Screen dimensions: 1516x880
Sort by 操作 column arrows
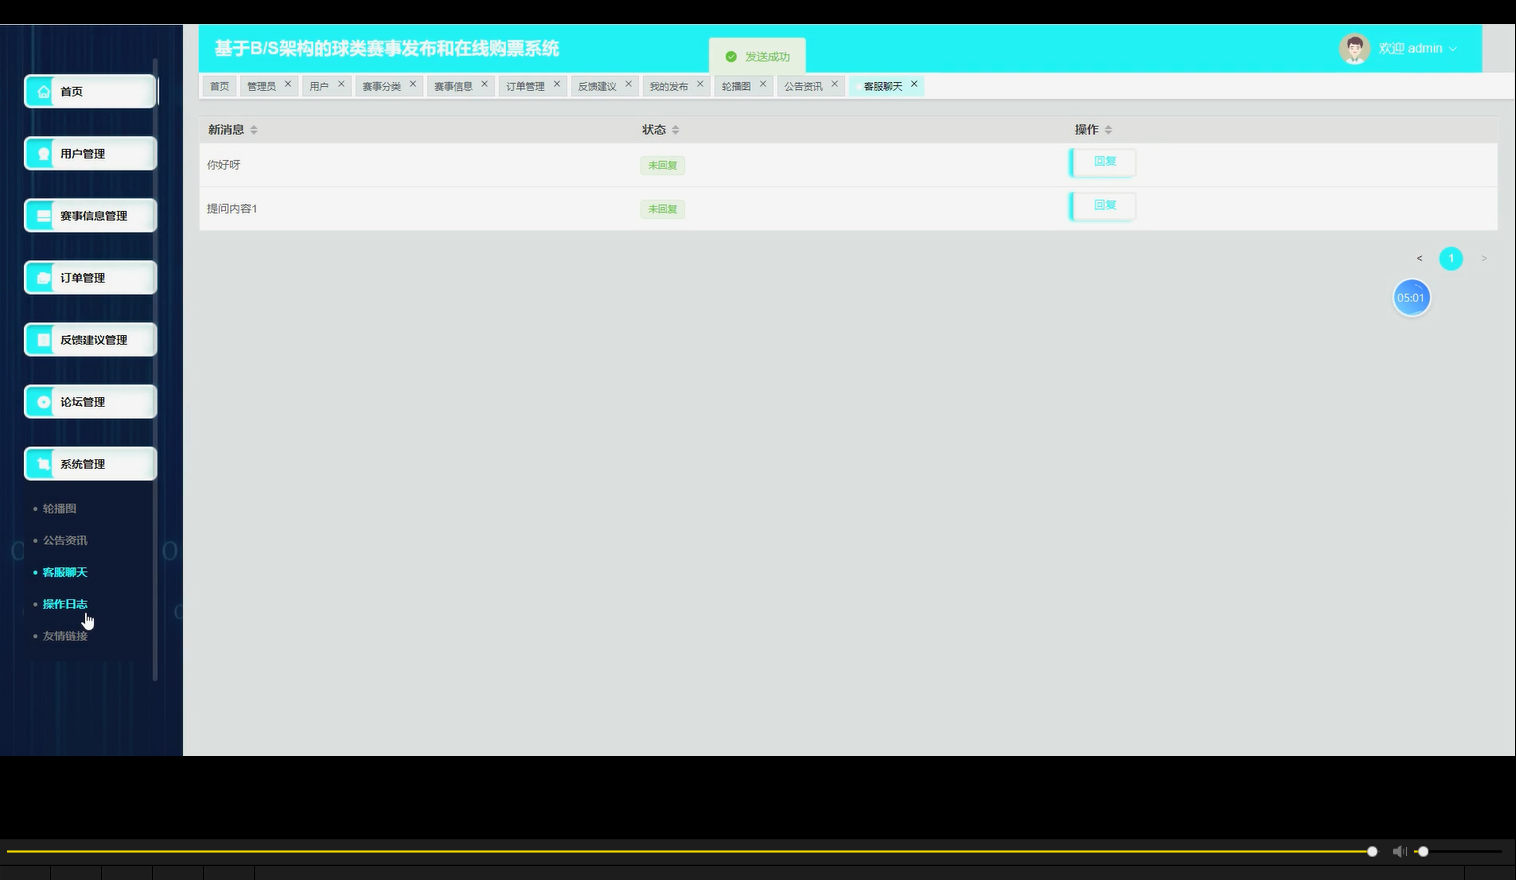(x=1108, y=130)
